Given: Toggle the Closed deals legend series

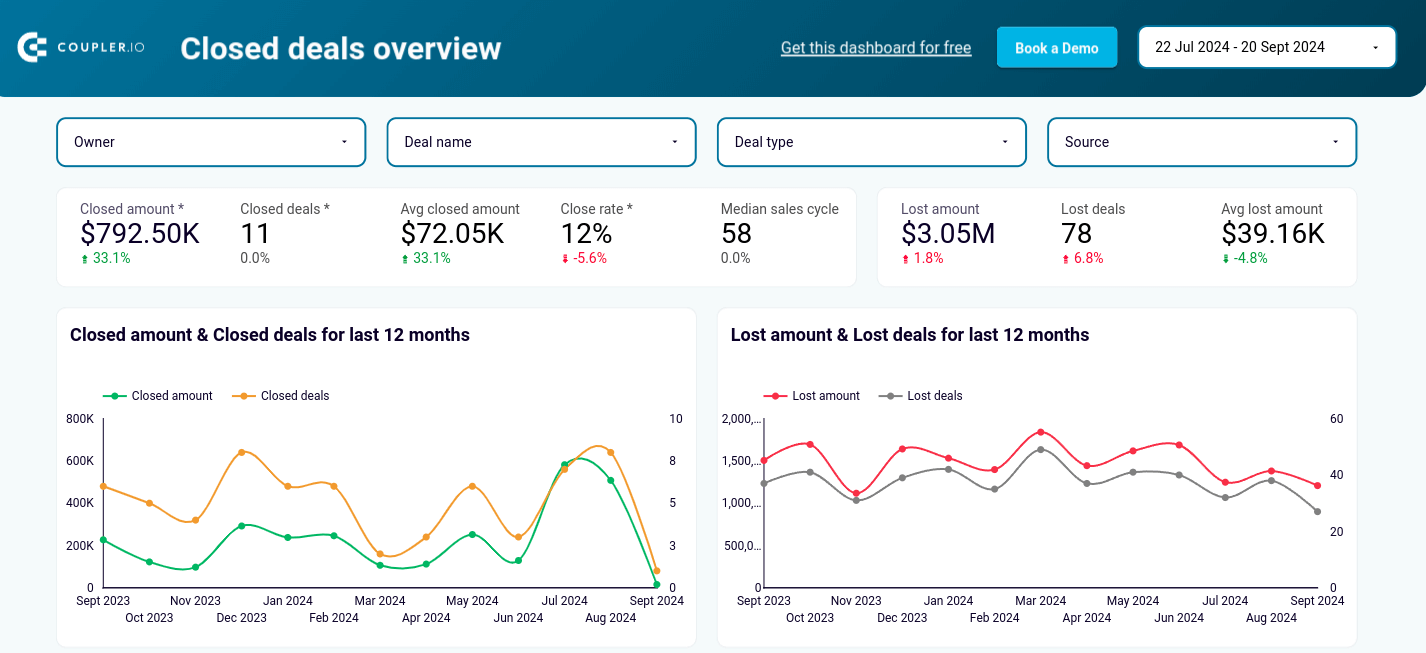Looking at the screenshot, I should point(282,396).
